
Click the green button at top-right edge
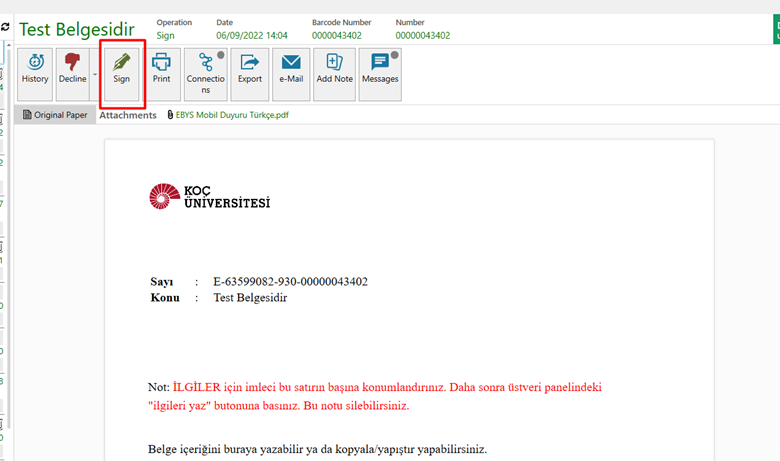tap(775, 28)
